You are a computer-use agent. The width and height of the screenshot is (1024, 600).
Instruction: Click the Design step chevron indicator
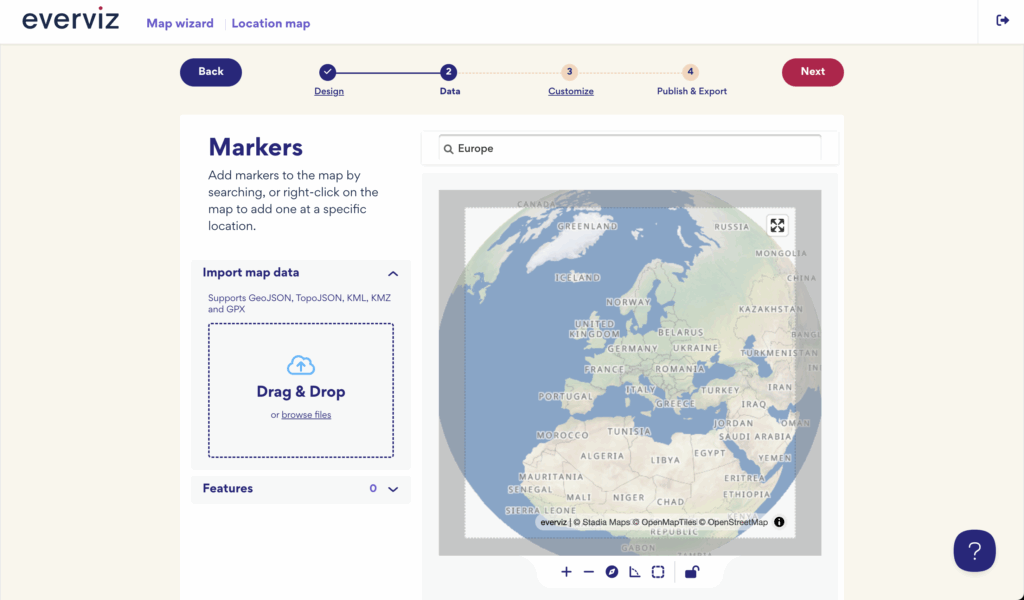tap(329, 72)
